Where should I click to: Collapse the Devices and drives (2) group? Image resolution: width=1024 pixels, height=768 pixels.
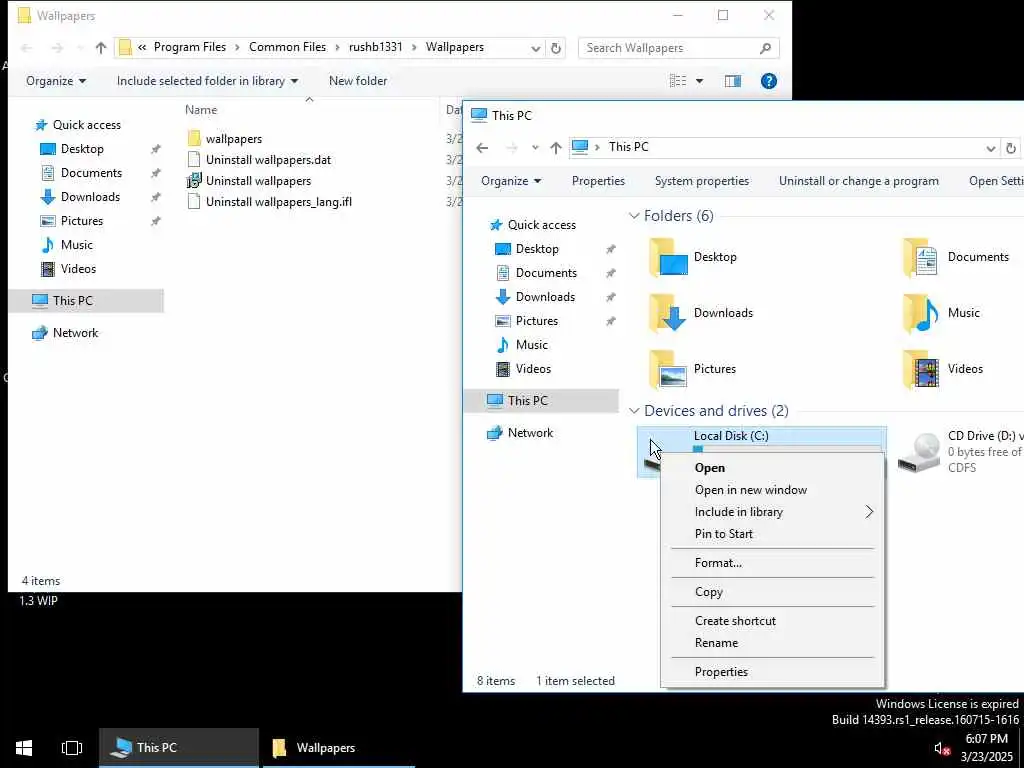point(633,411)
